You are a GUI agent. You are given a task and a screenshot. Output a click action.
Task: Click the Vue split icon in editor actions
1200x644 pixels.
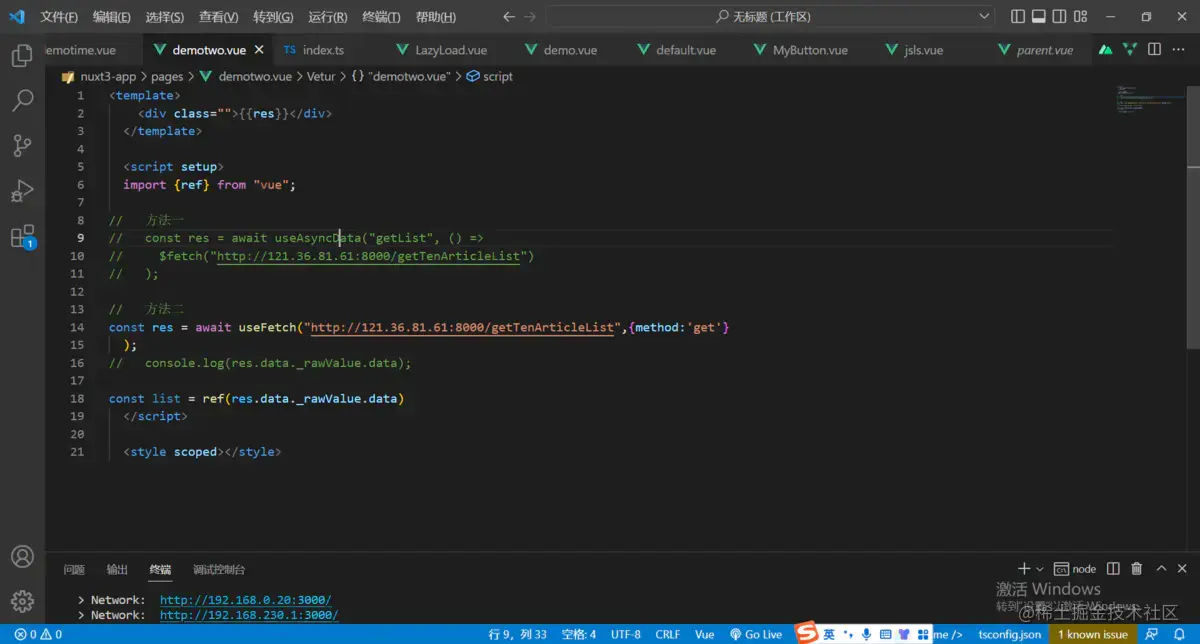[1130, 50]
